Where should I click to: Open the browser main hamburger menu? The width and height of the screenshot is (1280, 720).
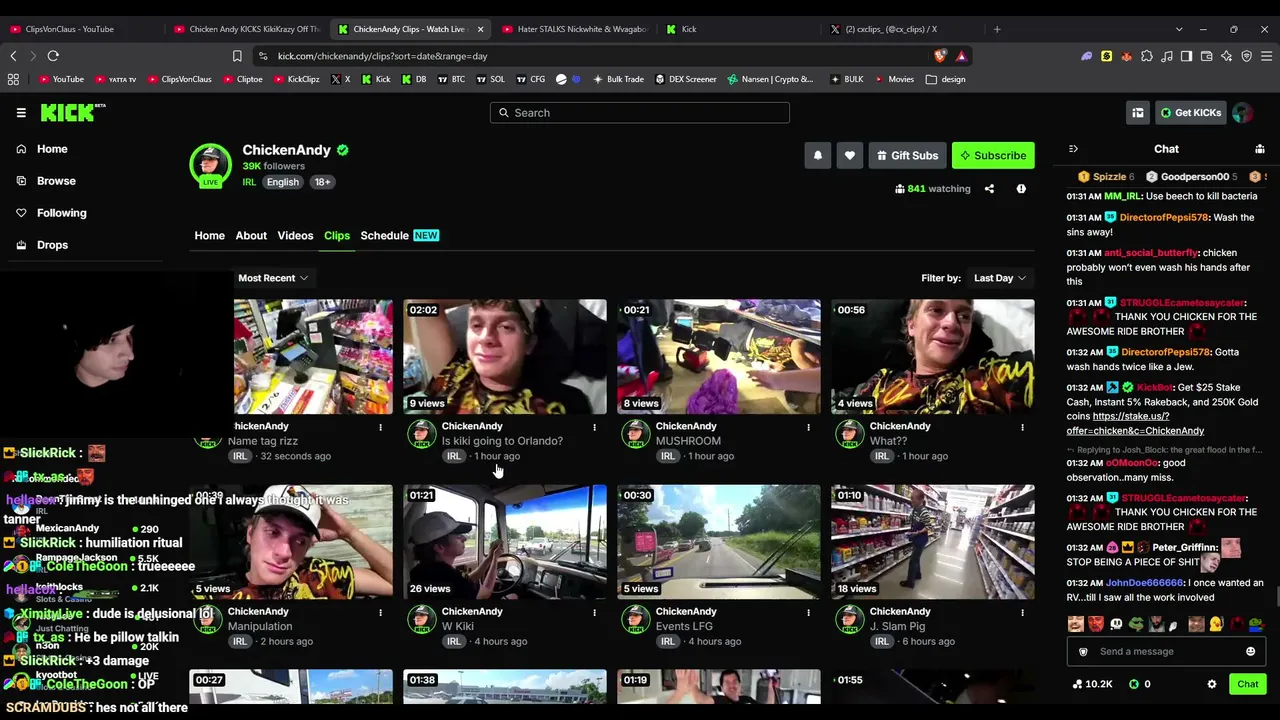pos(1265,56)
